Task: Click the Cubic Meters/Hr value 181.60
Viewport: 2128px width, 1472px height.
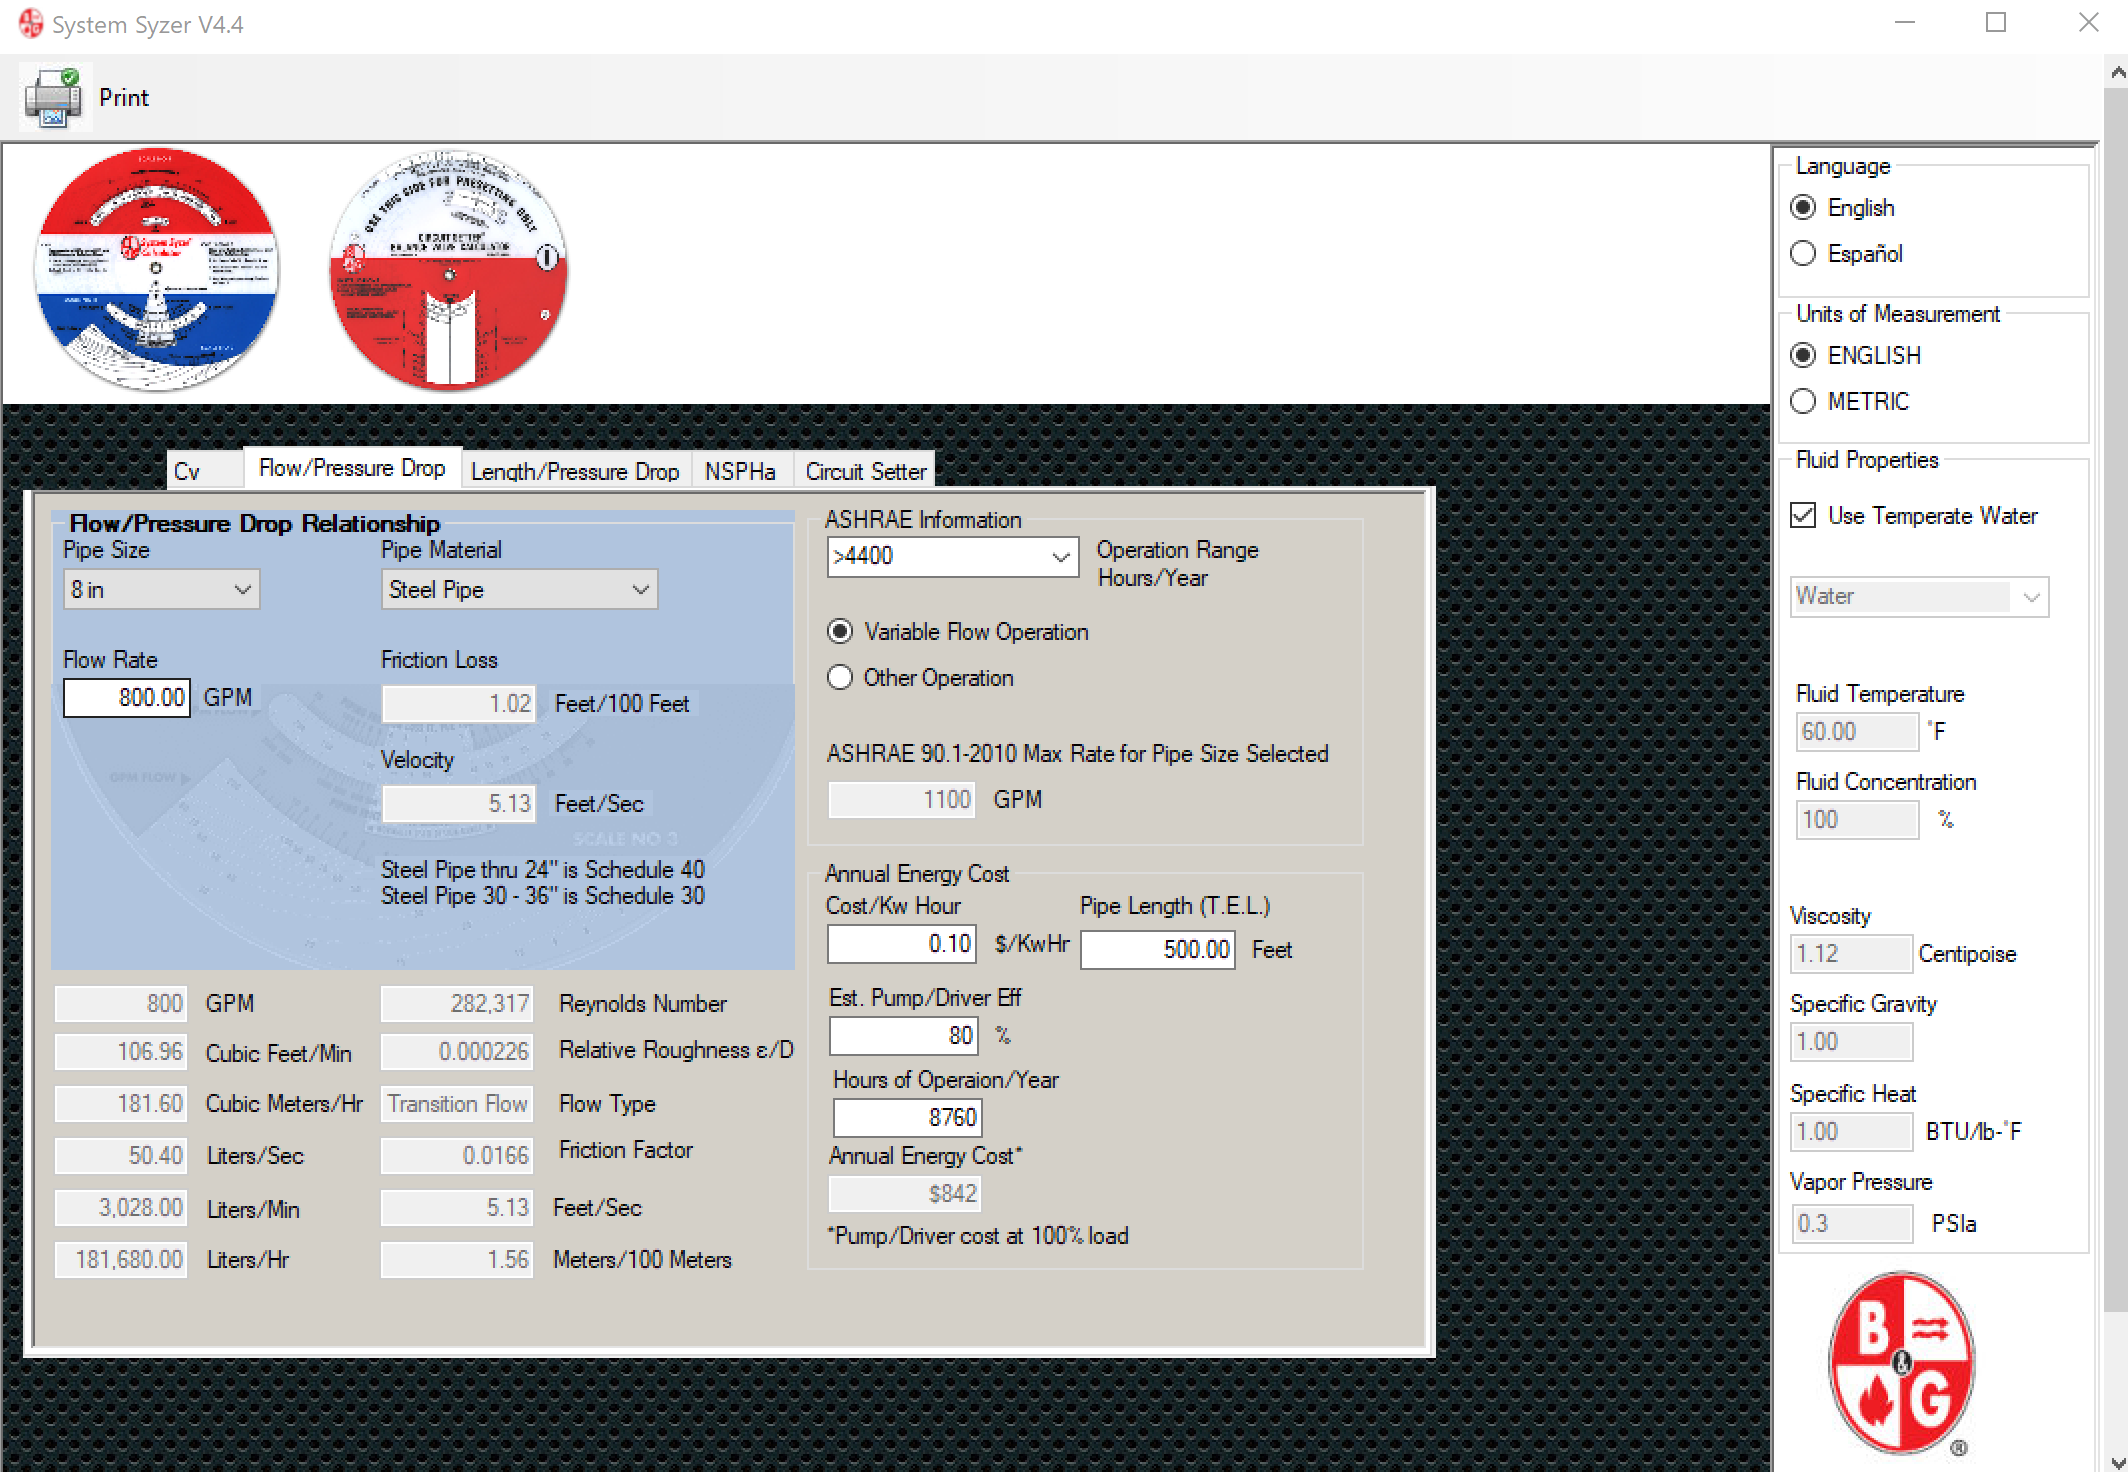Action: pyautogui.click(x=121, y=1103)
